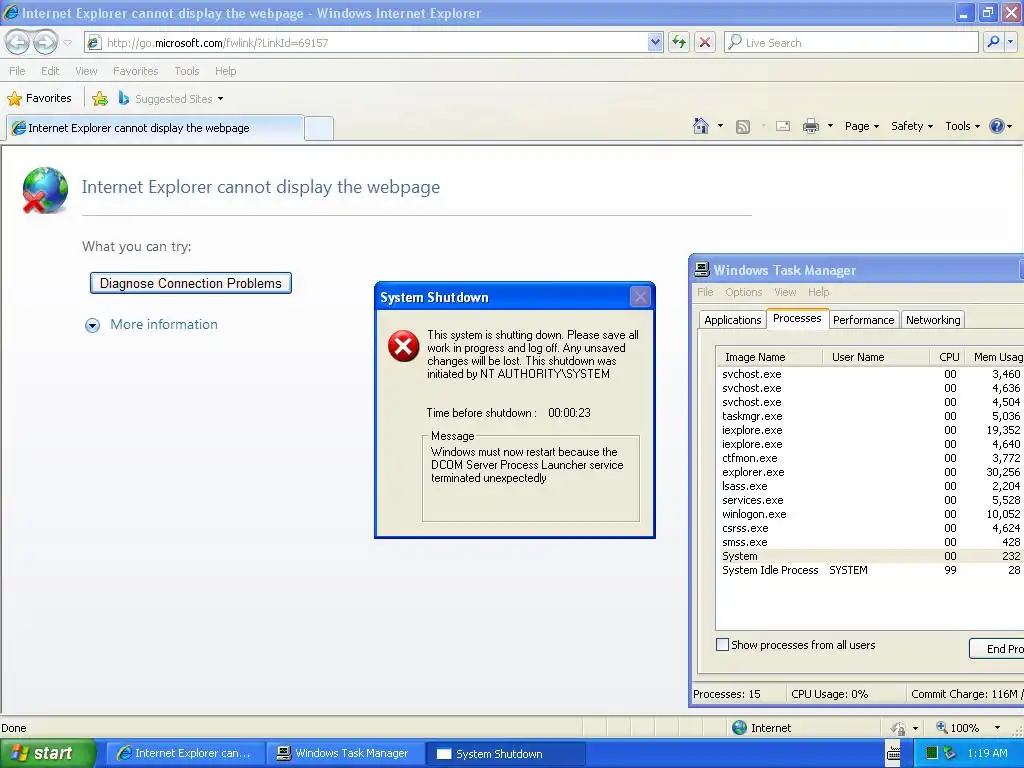Click the IE Forward navigation arrow
The height and width of the screenshot is (768, 1024).
tap(45, 42)
